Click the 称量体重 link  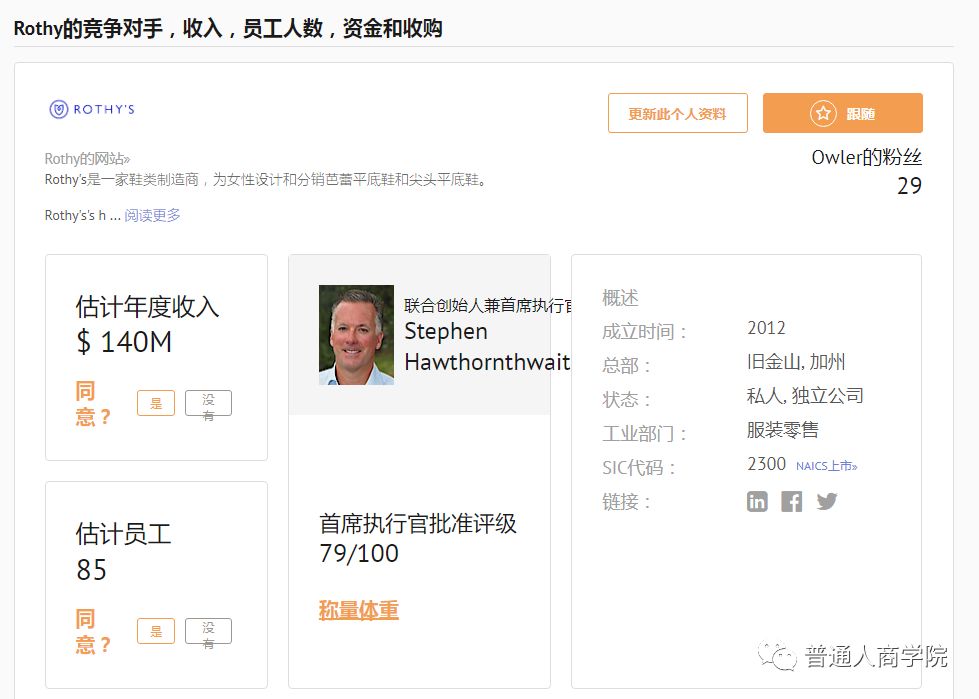[358, 610]
